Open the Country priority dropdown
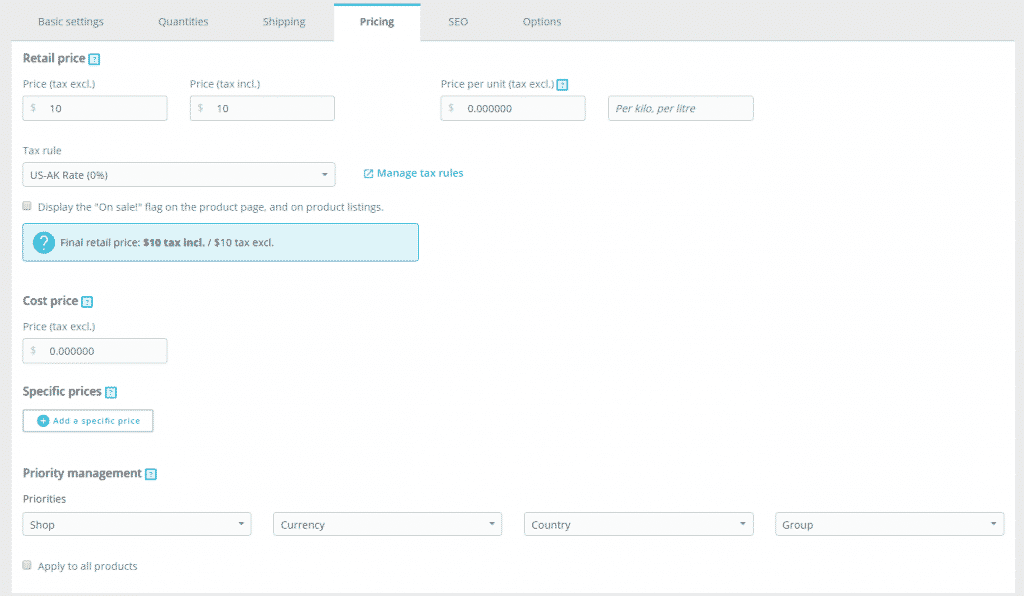Viewport: 1024px width, 596px height. point(638,523)
